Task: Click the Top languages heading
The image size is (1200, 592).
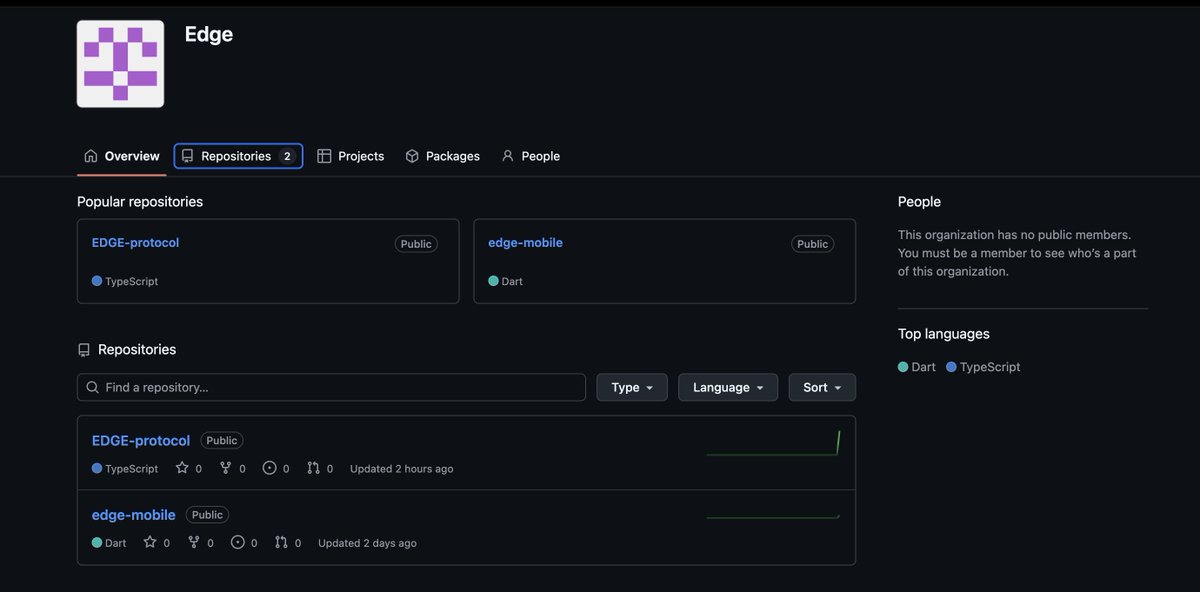Action: (x=944, y=334)
